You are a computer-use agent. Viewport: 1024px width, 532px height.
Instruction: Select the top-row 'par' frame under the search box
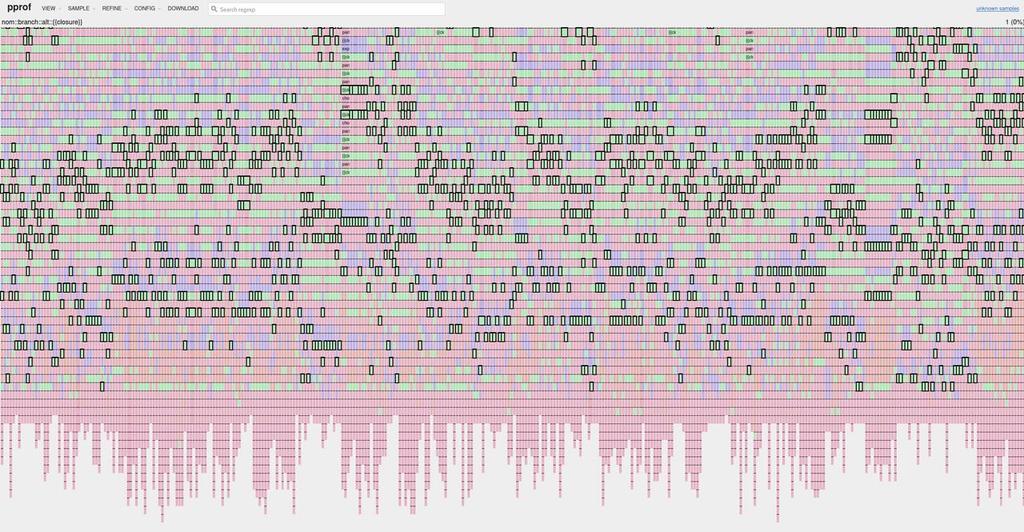pyautogui.click(x=346, y=32)
